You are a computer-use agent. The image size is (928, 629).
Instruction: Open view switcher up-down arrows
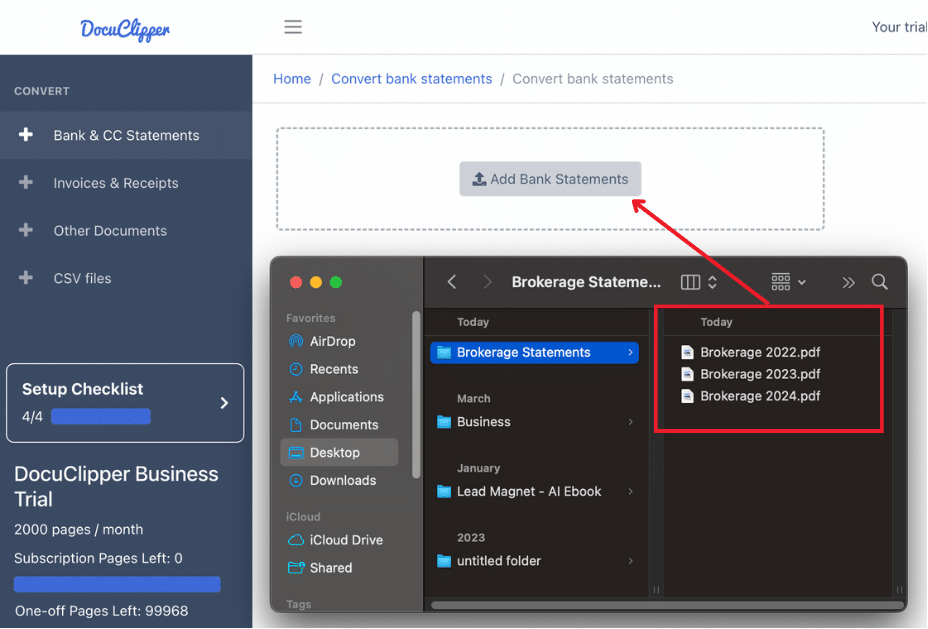tap(713, 282)
